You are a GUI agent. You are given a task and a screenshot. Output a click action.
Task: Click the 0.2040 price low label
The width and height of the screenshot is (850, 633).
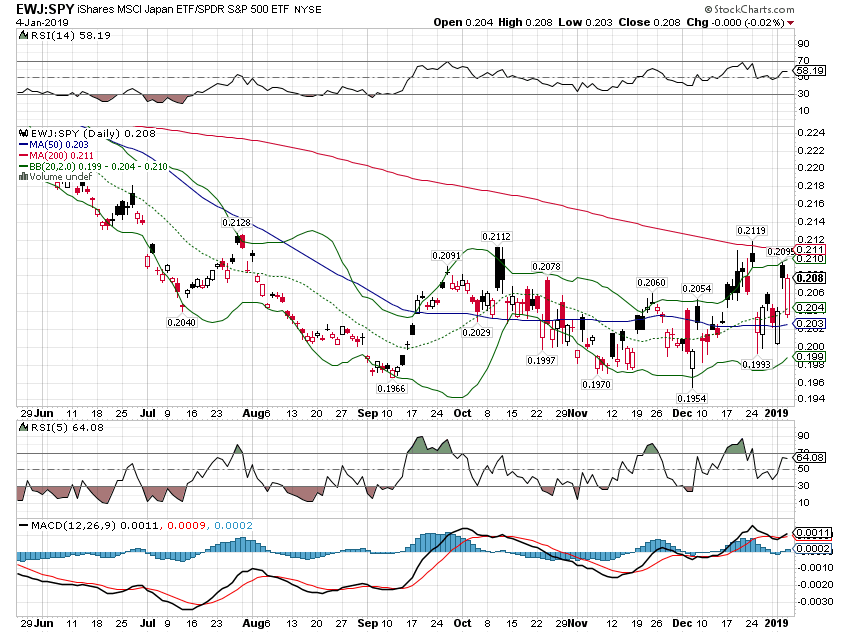pos(182,322)
